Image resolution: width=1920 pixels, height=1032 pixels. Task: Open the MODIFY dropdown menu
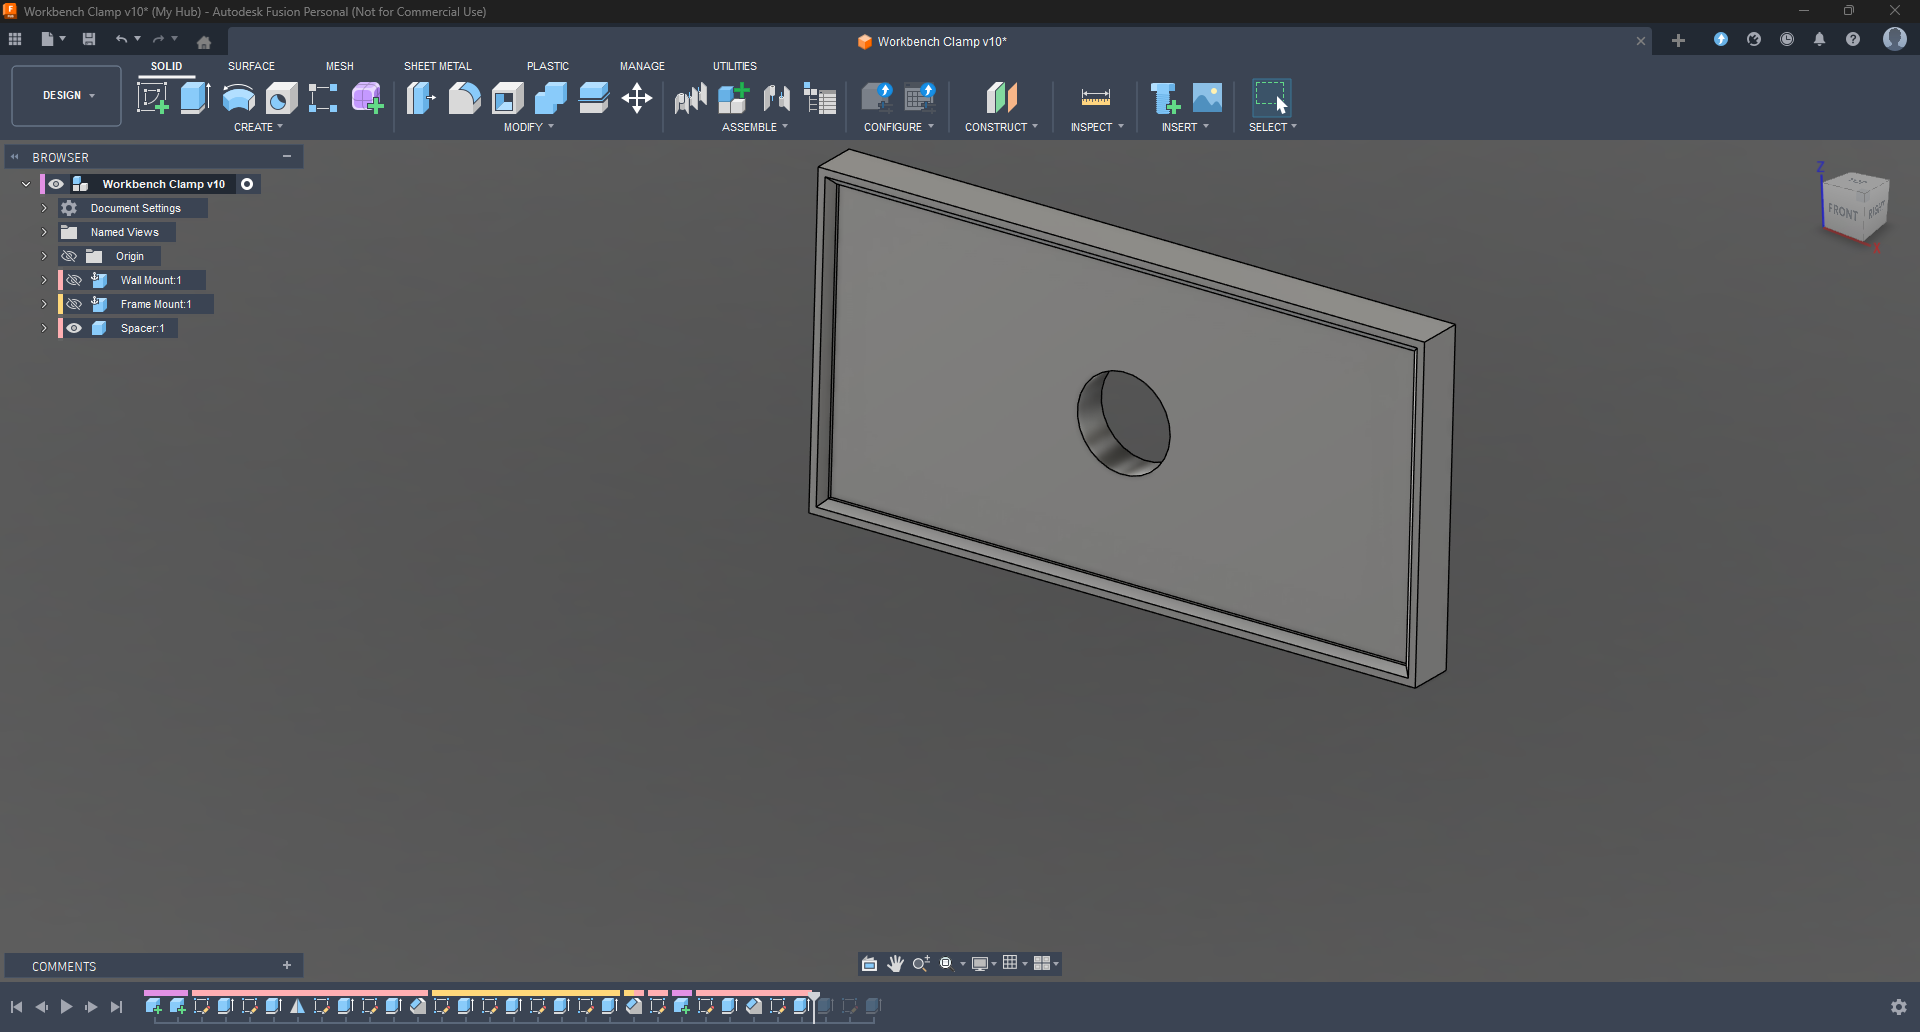[528, 127]
